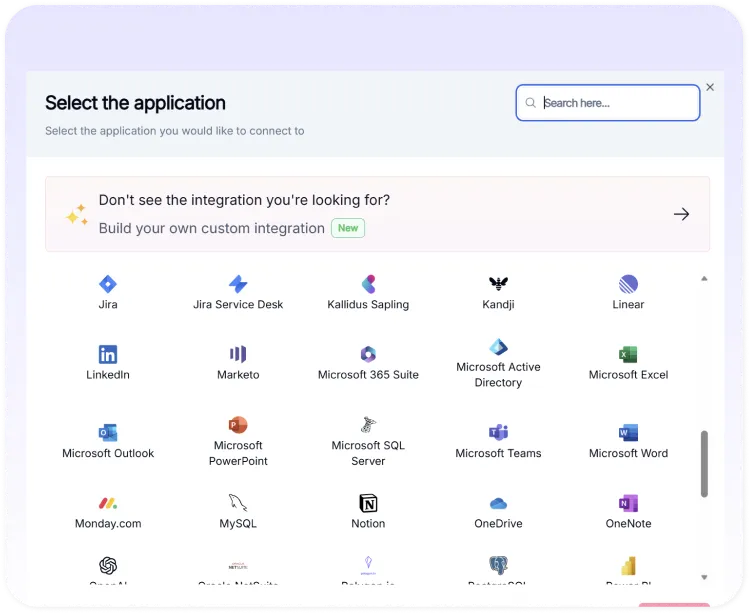This screenshot has height=614, width=750.
Task: Choose the Microsoft Excel icon
Action: point(628,354)
